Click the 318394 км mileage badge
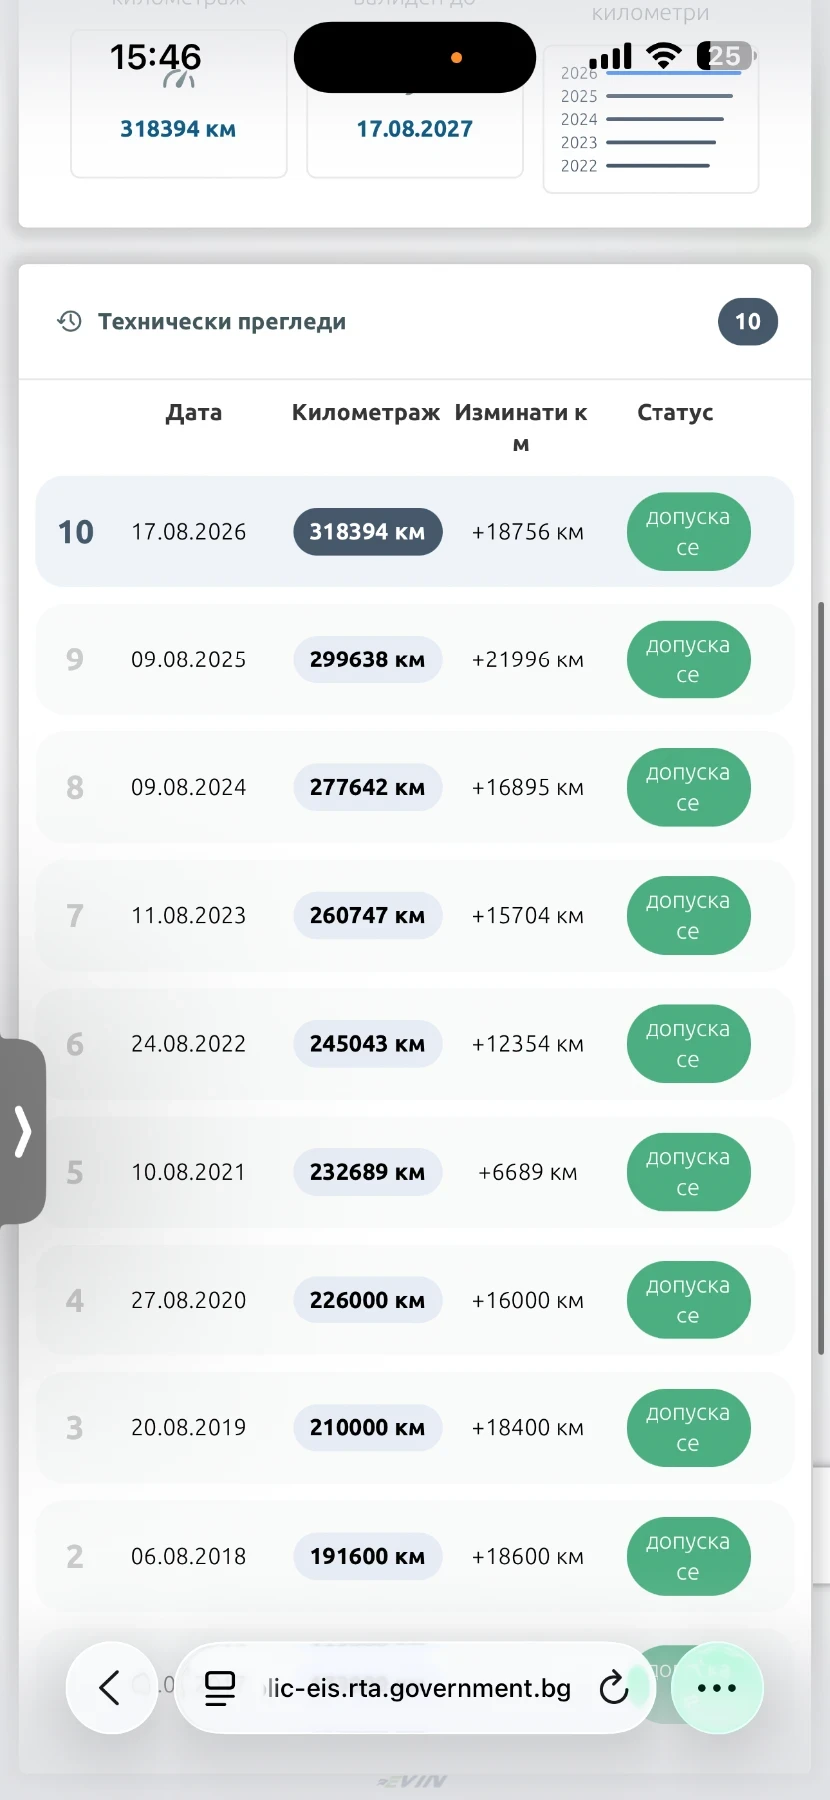 tap(367, 532)
